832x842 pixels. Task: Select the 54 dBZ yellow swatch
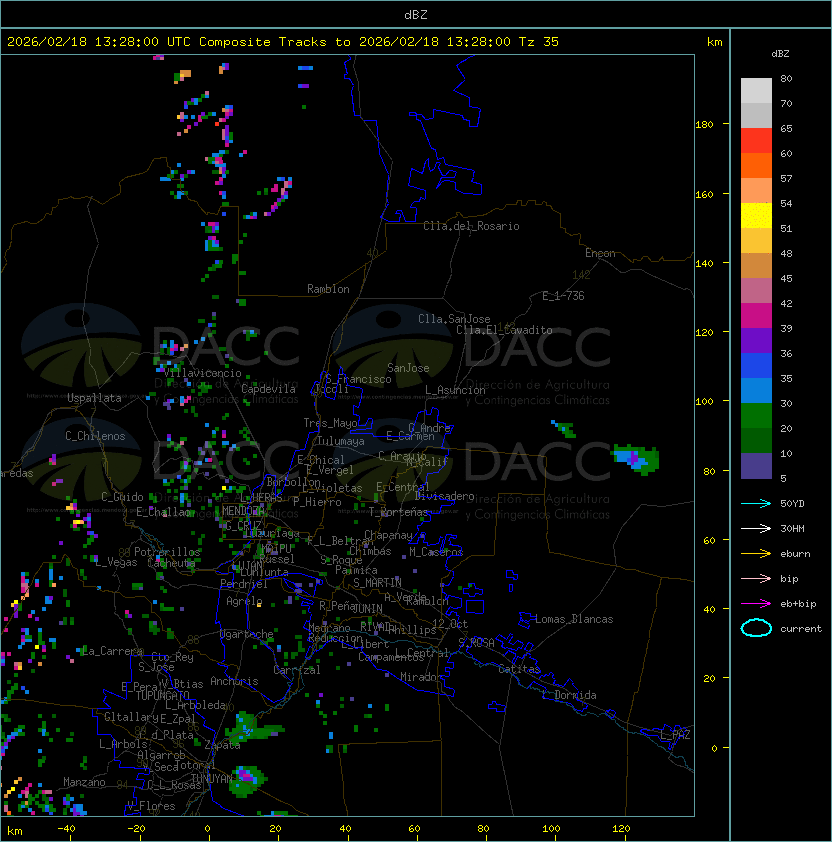click(756, 215)
